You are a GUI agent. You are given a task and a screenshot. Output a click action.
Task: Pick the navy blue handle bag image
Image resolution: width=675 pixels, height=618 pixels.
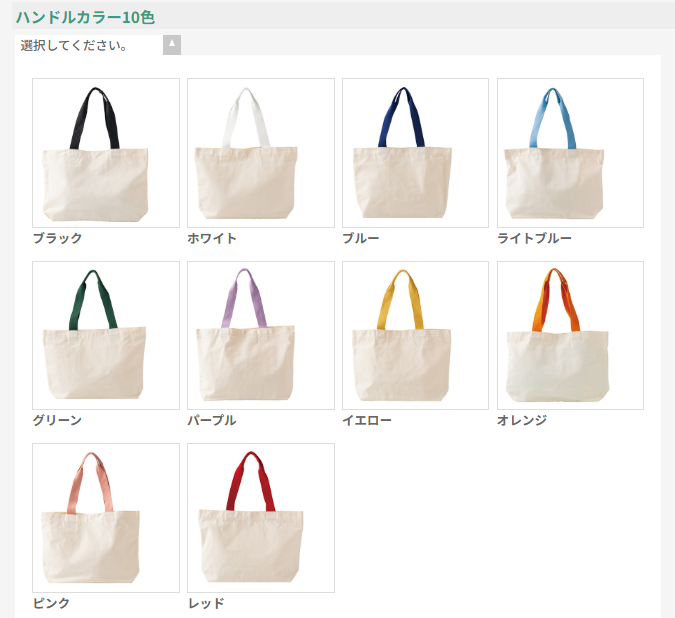click(415, 153)
